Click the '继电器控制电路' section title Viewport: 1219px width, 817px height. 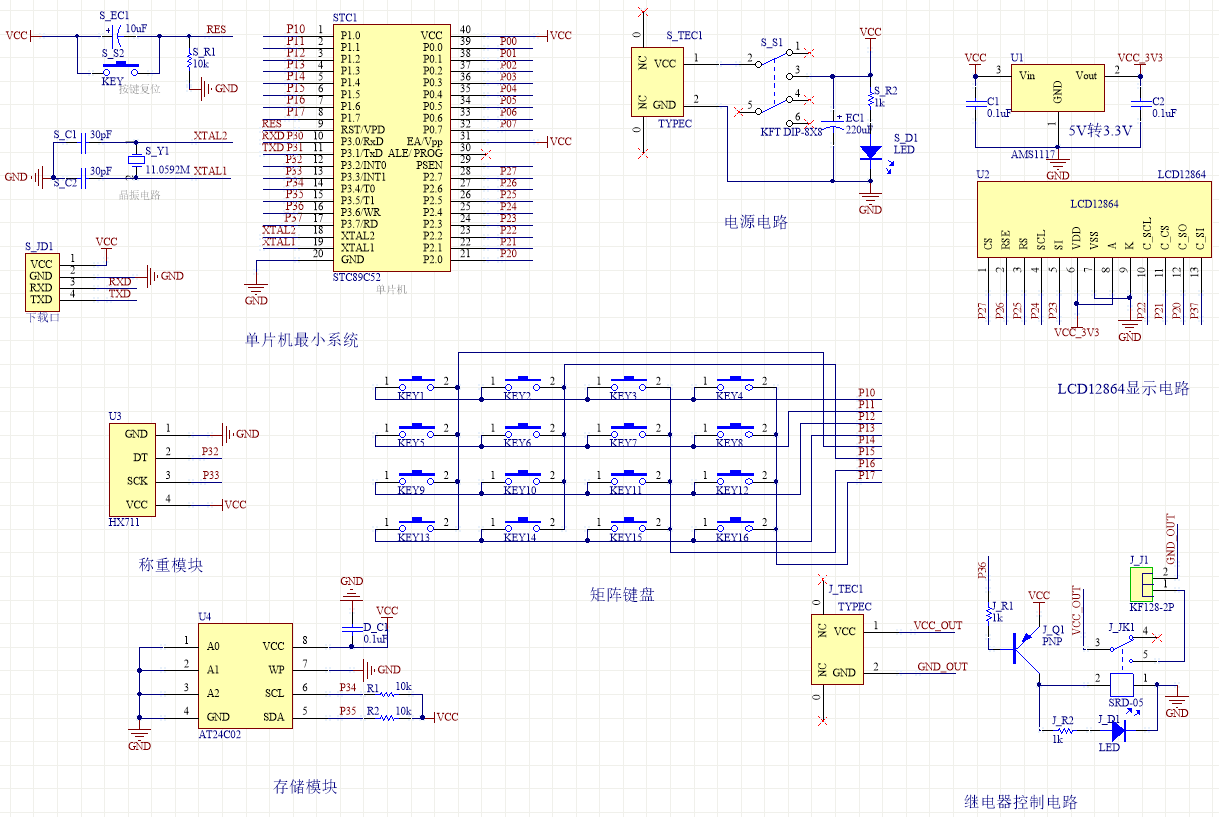pyautogui.click(x=1021, y=801)
